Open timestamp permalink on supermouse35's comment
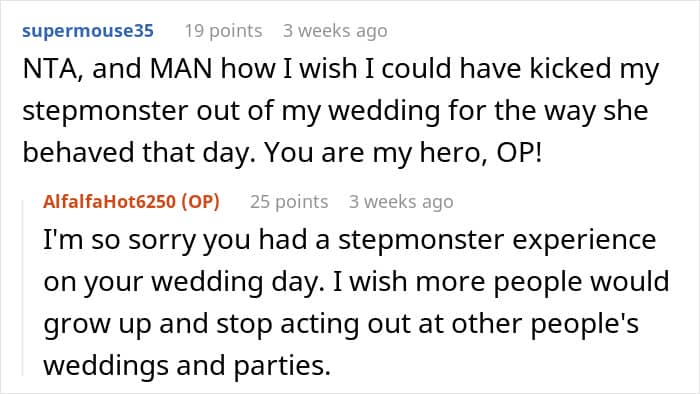Viewport: 700px width, 394px height. click(335, 31)
